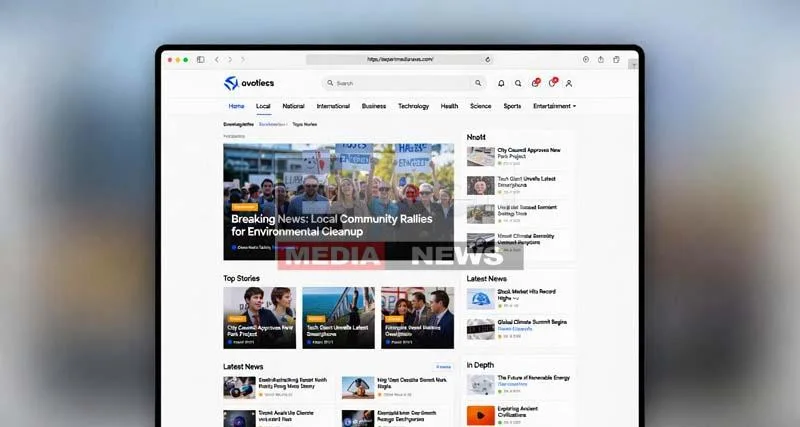Select the Technology section
Viewport: 800px width, 427px height.
click(413, 106)
